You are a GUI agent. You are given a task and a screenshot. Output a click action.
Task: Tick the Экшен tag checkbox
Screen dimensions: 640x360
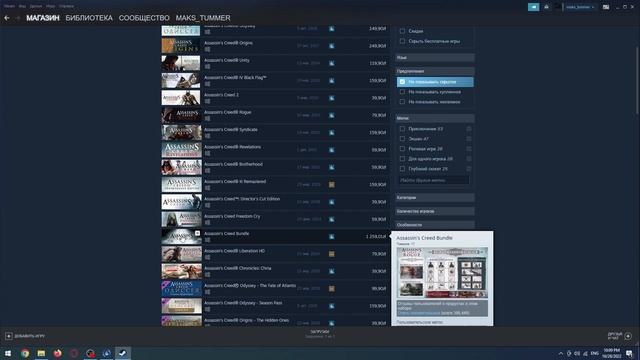coord(402,139)
